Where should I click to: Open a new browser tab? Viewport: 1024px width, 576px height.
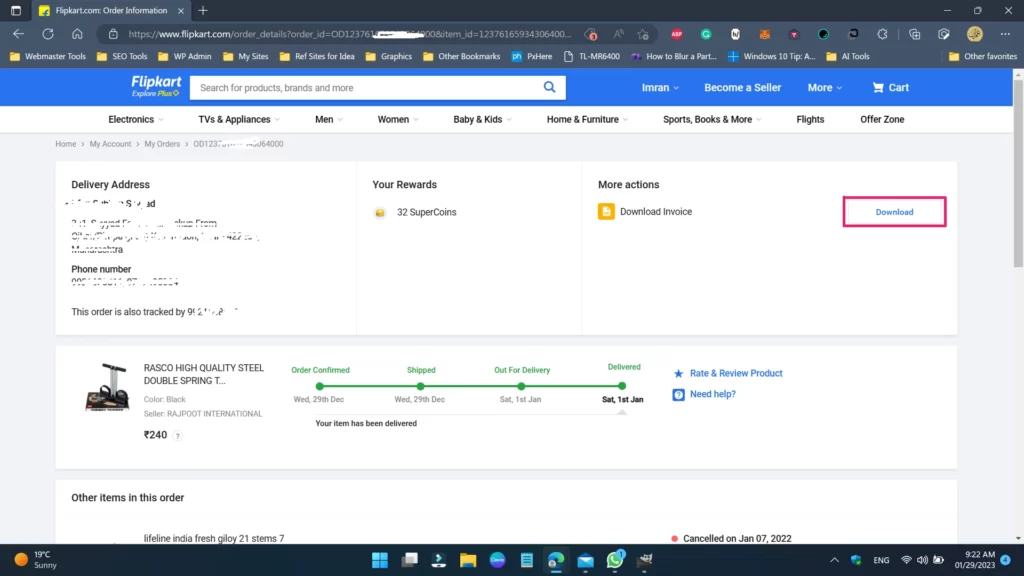tap(203, 10)
